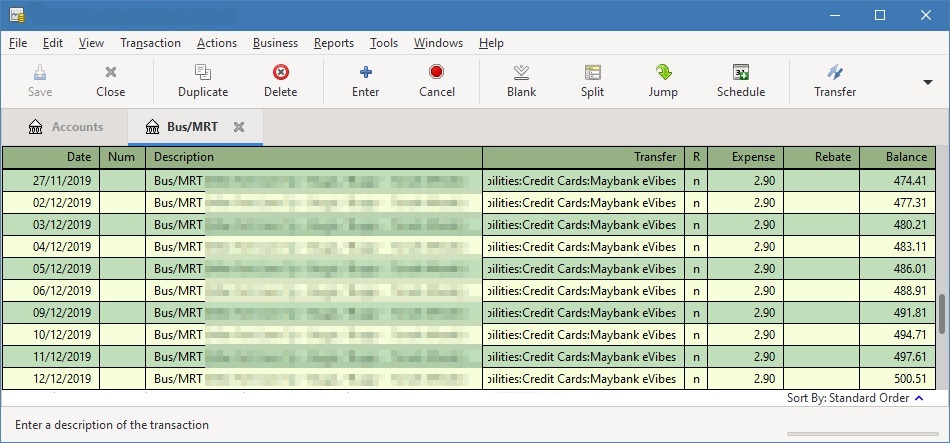Click balance value 497.61

(910, 356)
